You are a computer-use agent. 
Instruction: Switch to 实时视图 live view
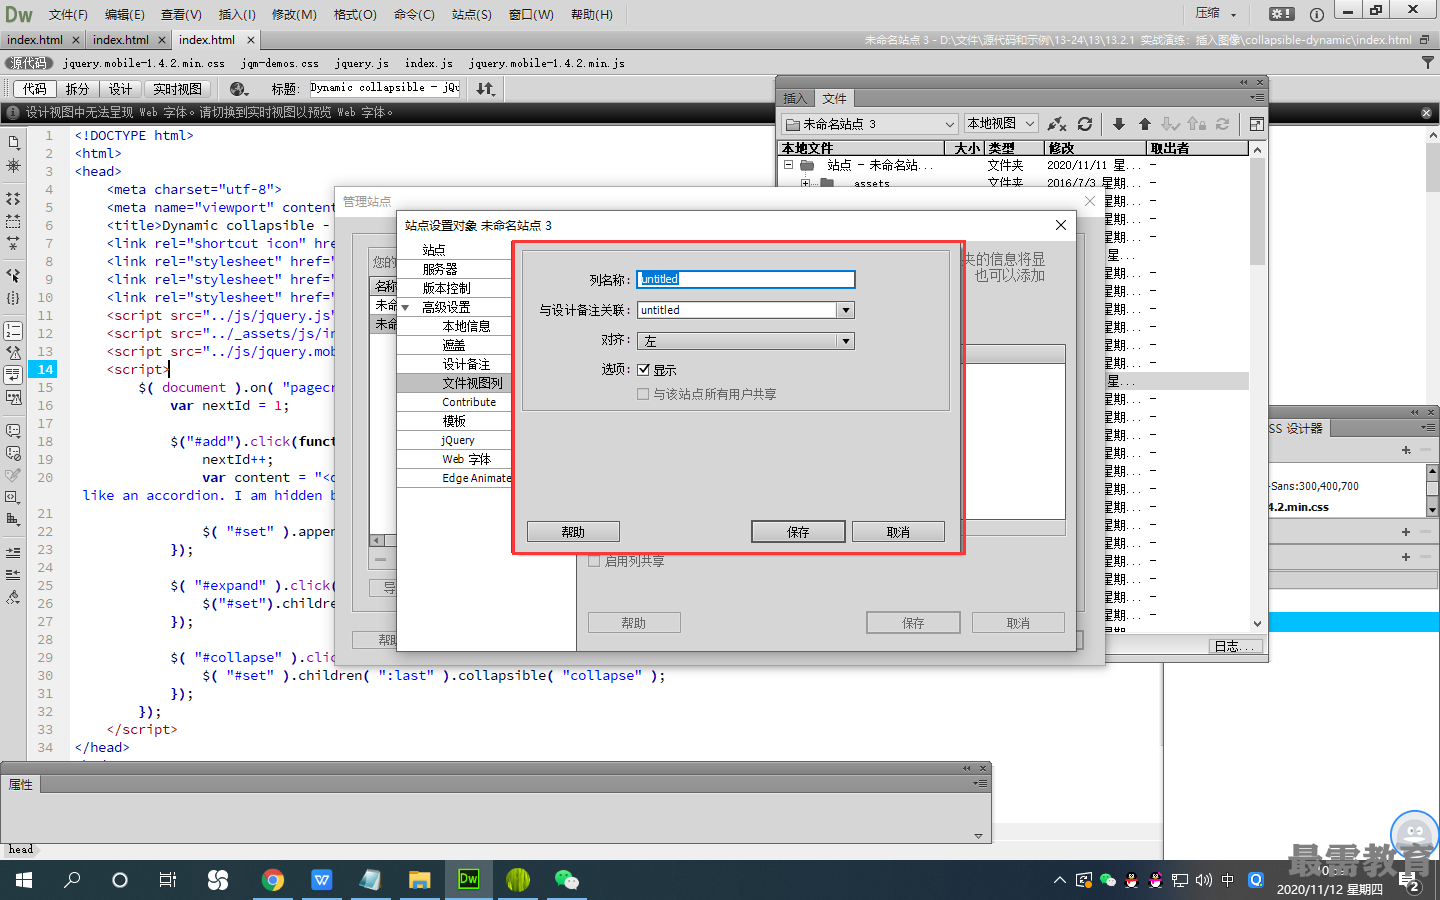(x=178, y=89)
